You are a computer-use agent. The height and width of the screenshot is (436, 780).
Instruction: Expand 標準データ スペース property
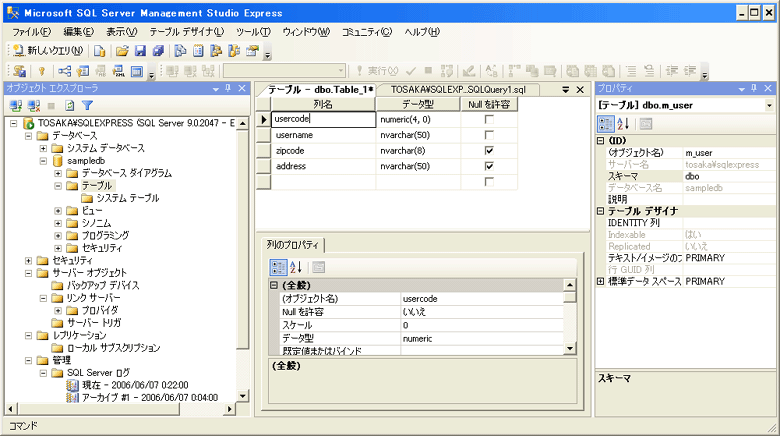(600, 281)
